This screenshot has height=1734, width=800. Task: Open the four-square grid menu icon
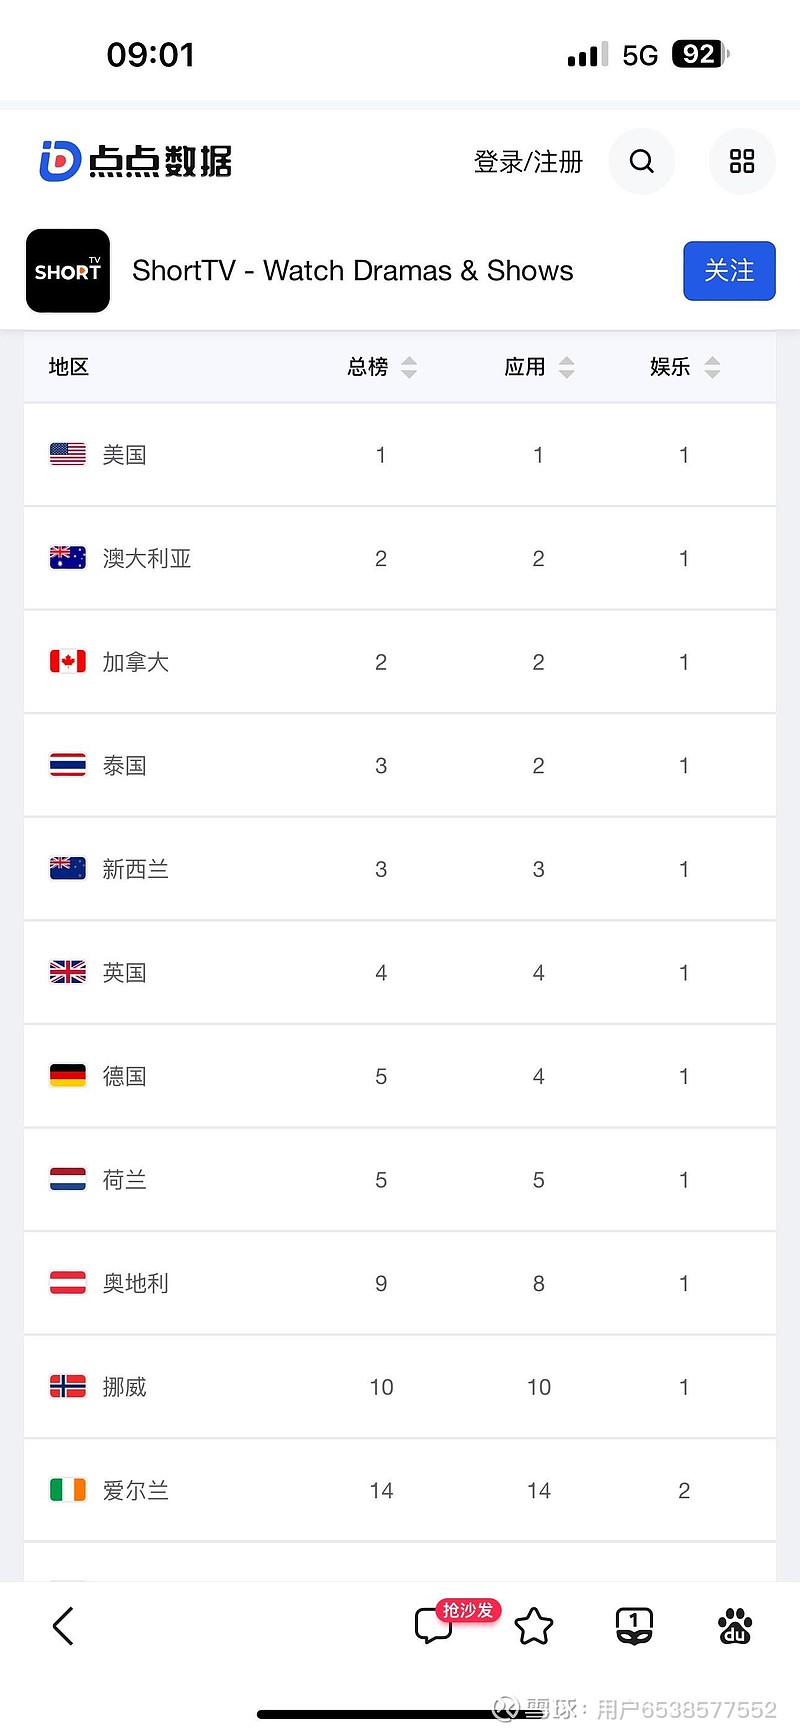742,161
